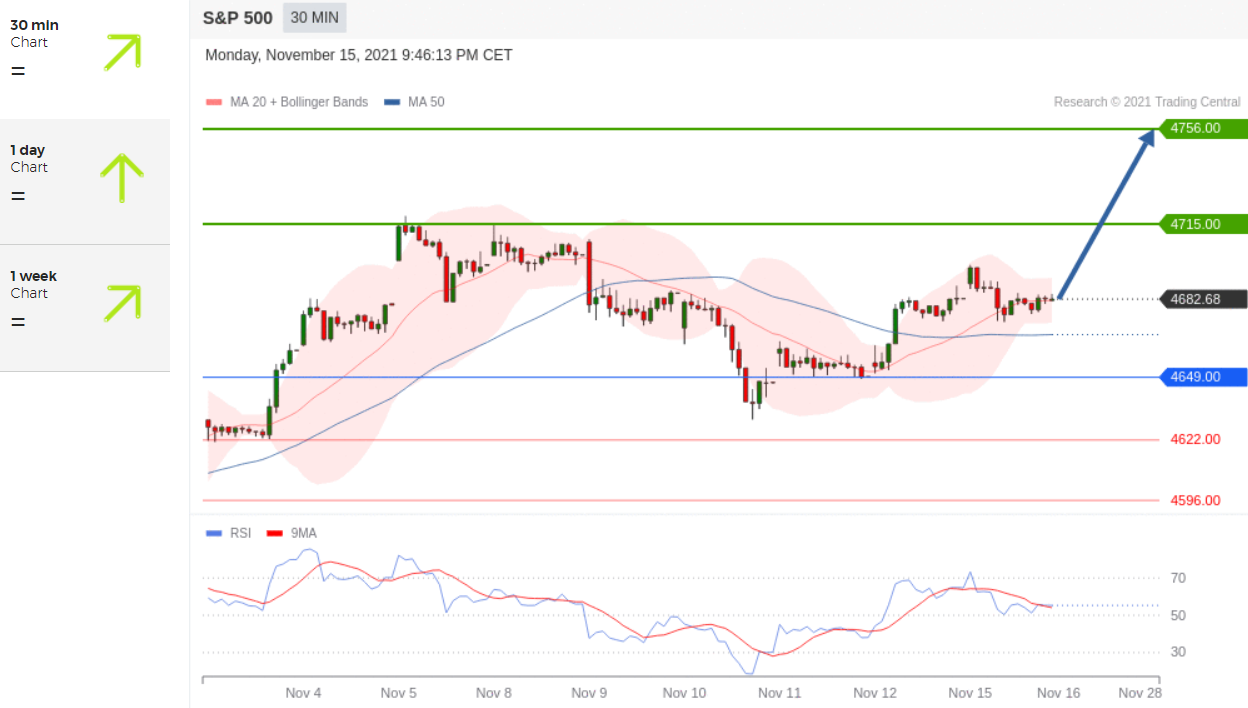Click the equals sign under 1 day Chart
Image resolution: width=1248 pixels, height=708 pixels.
[18, 196]
